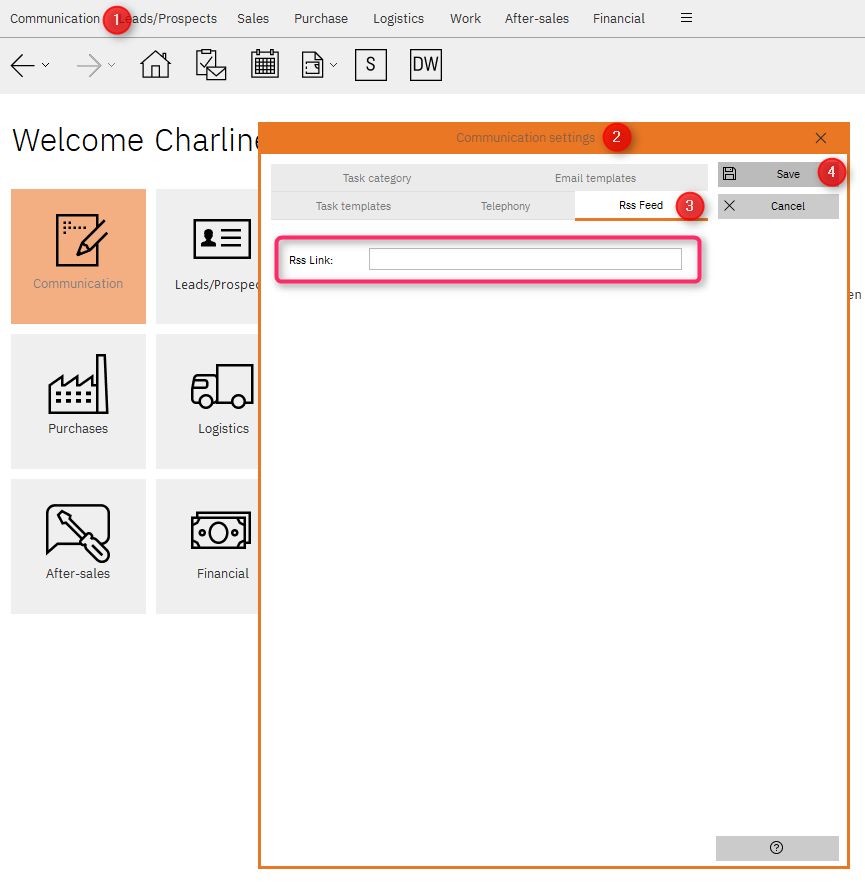Open help with the question mark button
Image resolution: width=865 pixels, height=891 pixels.
click(777, 848)
